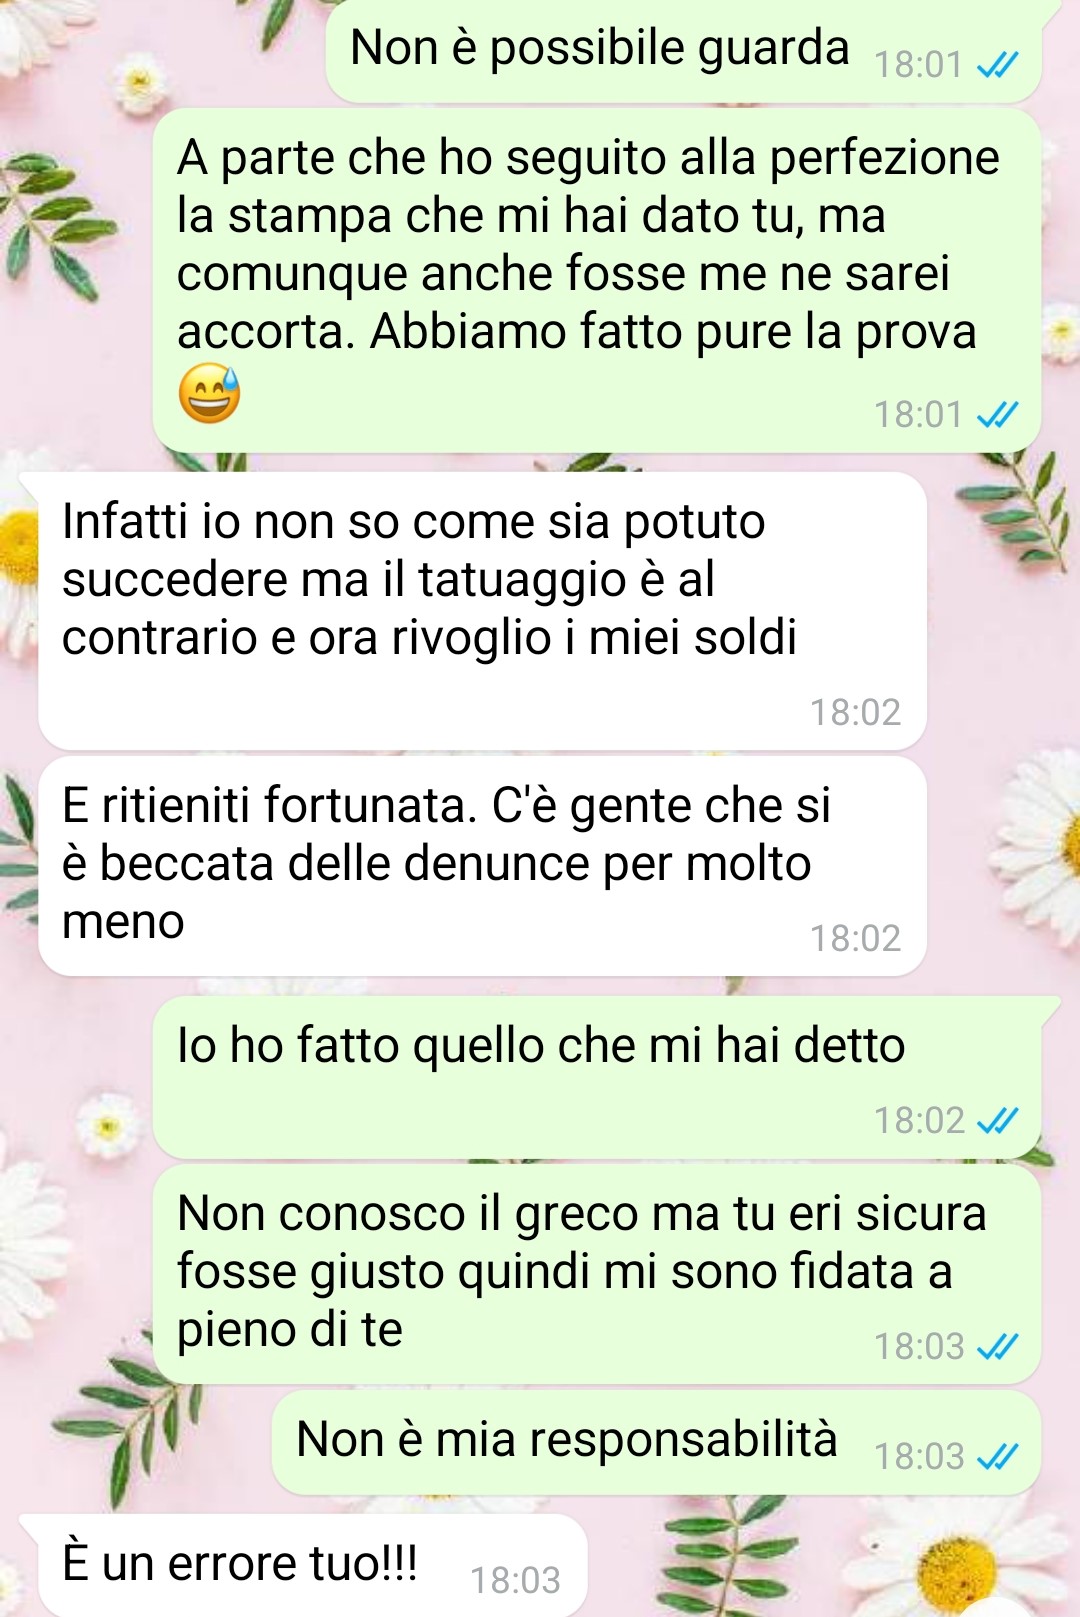Tap the 18:03 timestamp next to 'È un errore tuo!!!'
This screenshot has width=1080, height=1617.
(x=515, y=1580)
